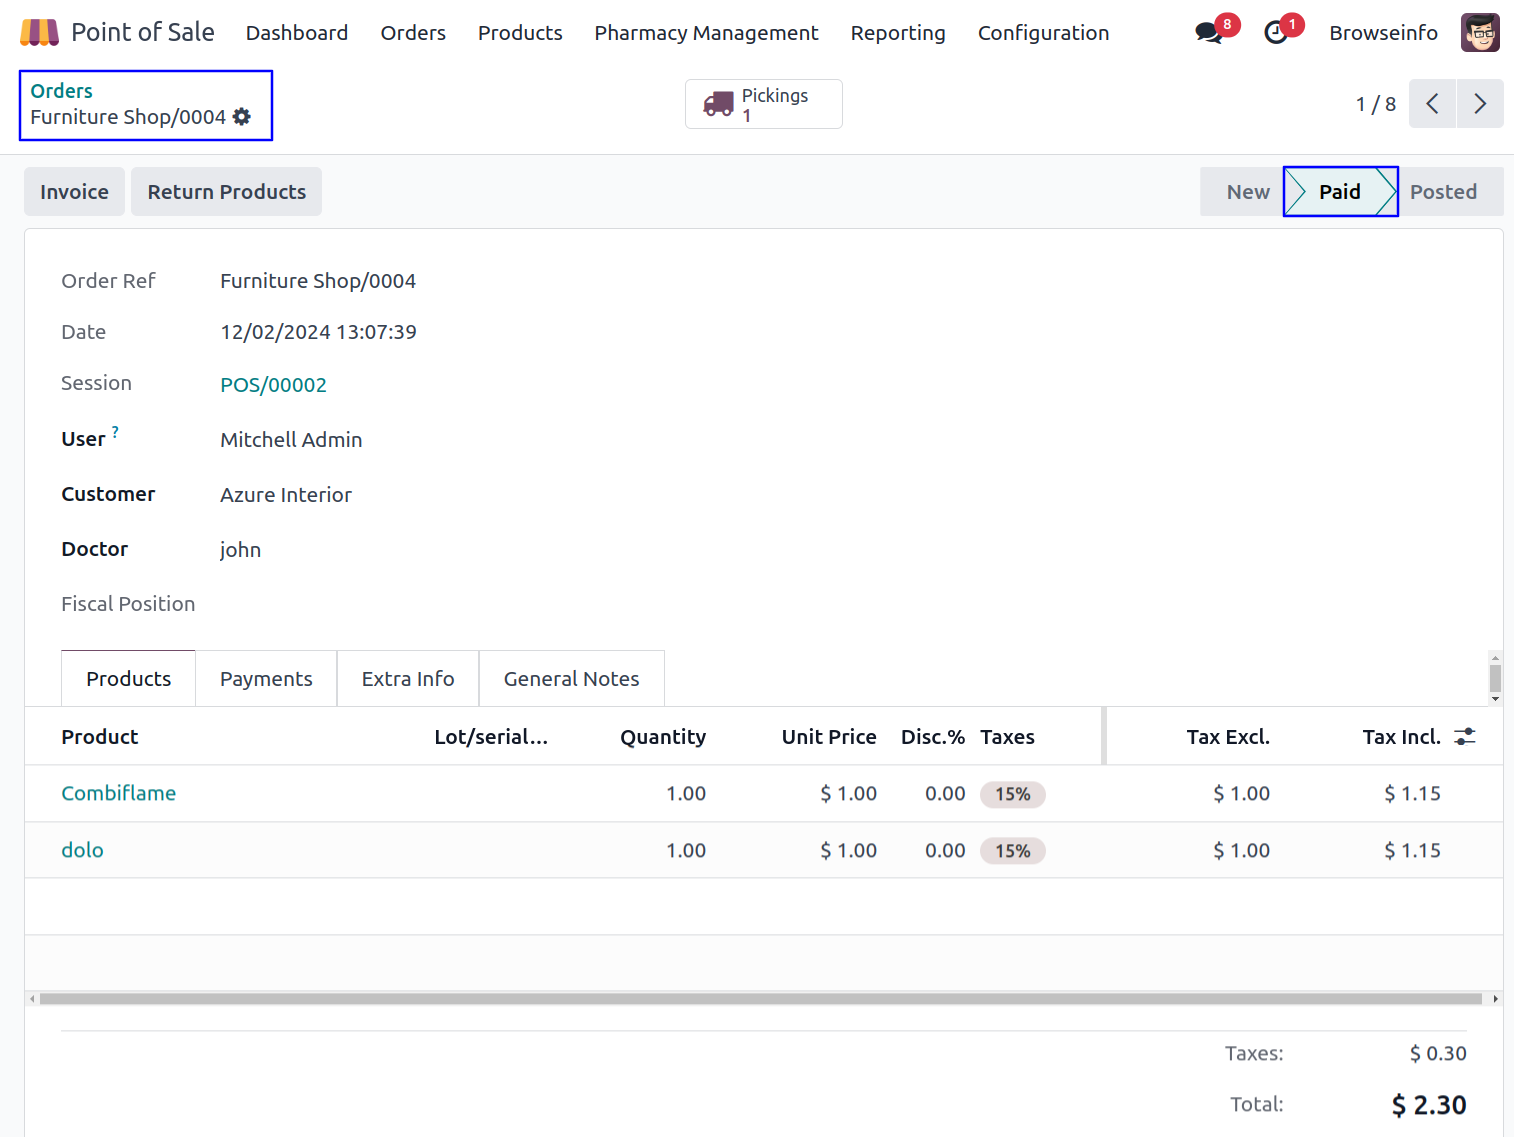This screenshot has height=1137, width=1514.
Task: Open the gear actions menu beside Furniture Shop/0004
Action: [242, 117]
